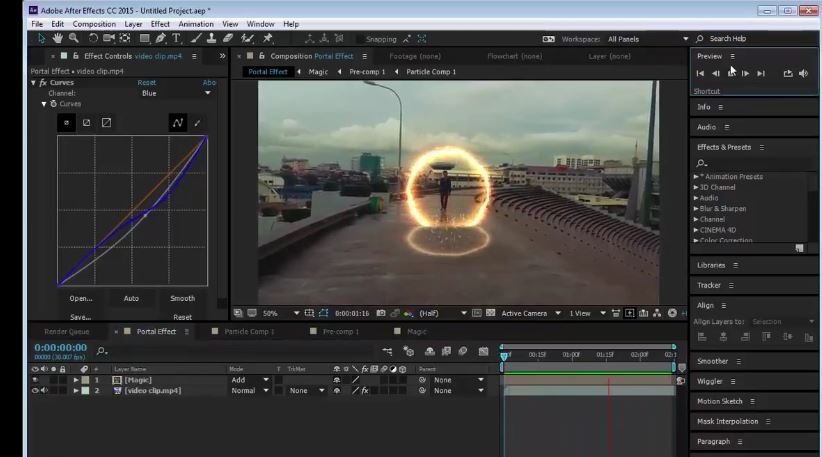Open Add blending mode dropdown
The image size is (822, 457).
click(250, 380)
